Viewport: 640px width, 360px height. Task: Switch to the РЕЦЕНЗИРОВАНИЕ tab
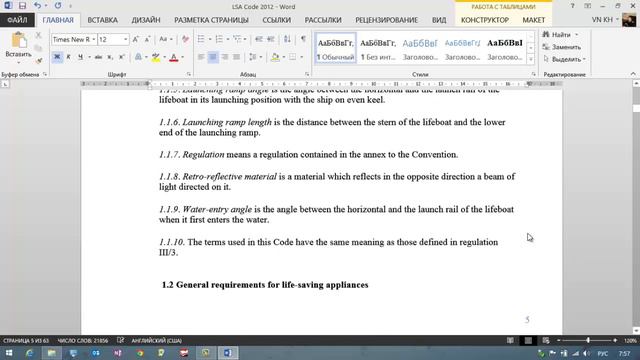386,20
